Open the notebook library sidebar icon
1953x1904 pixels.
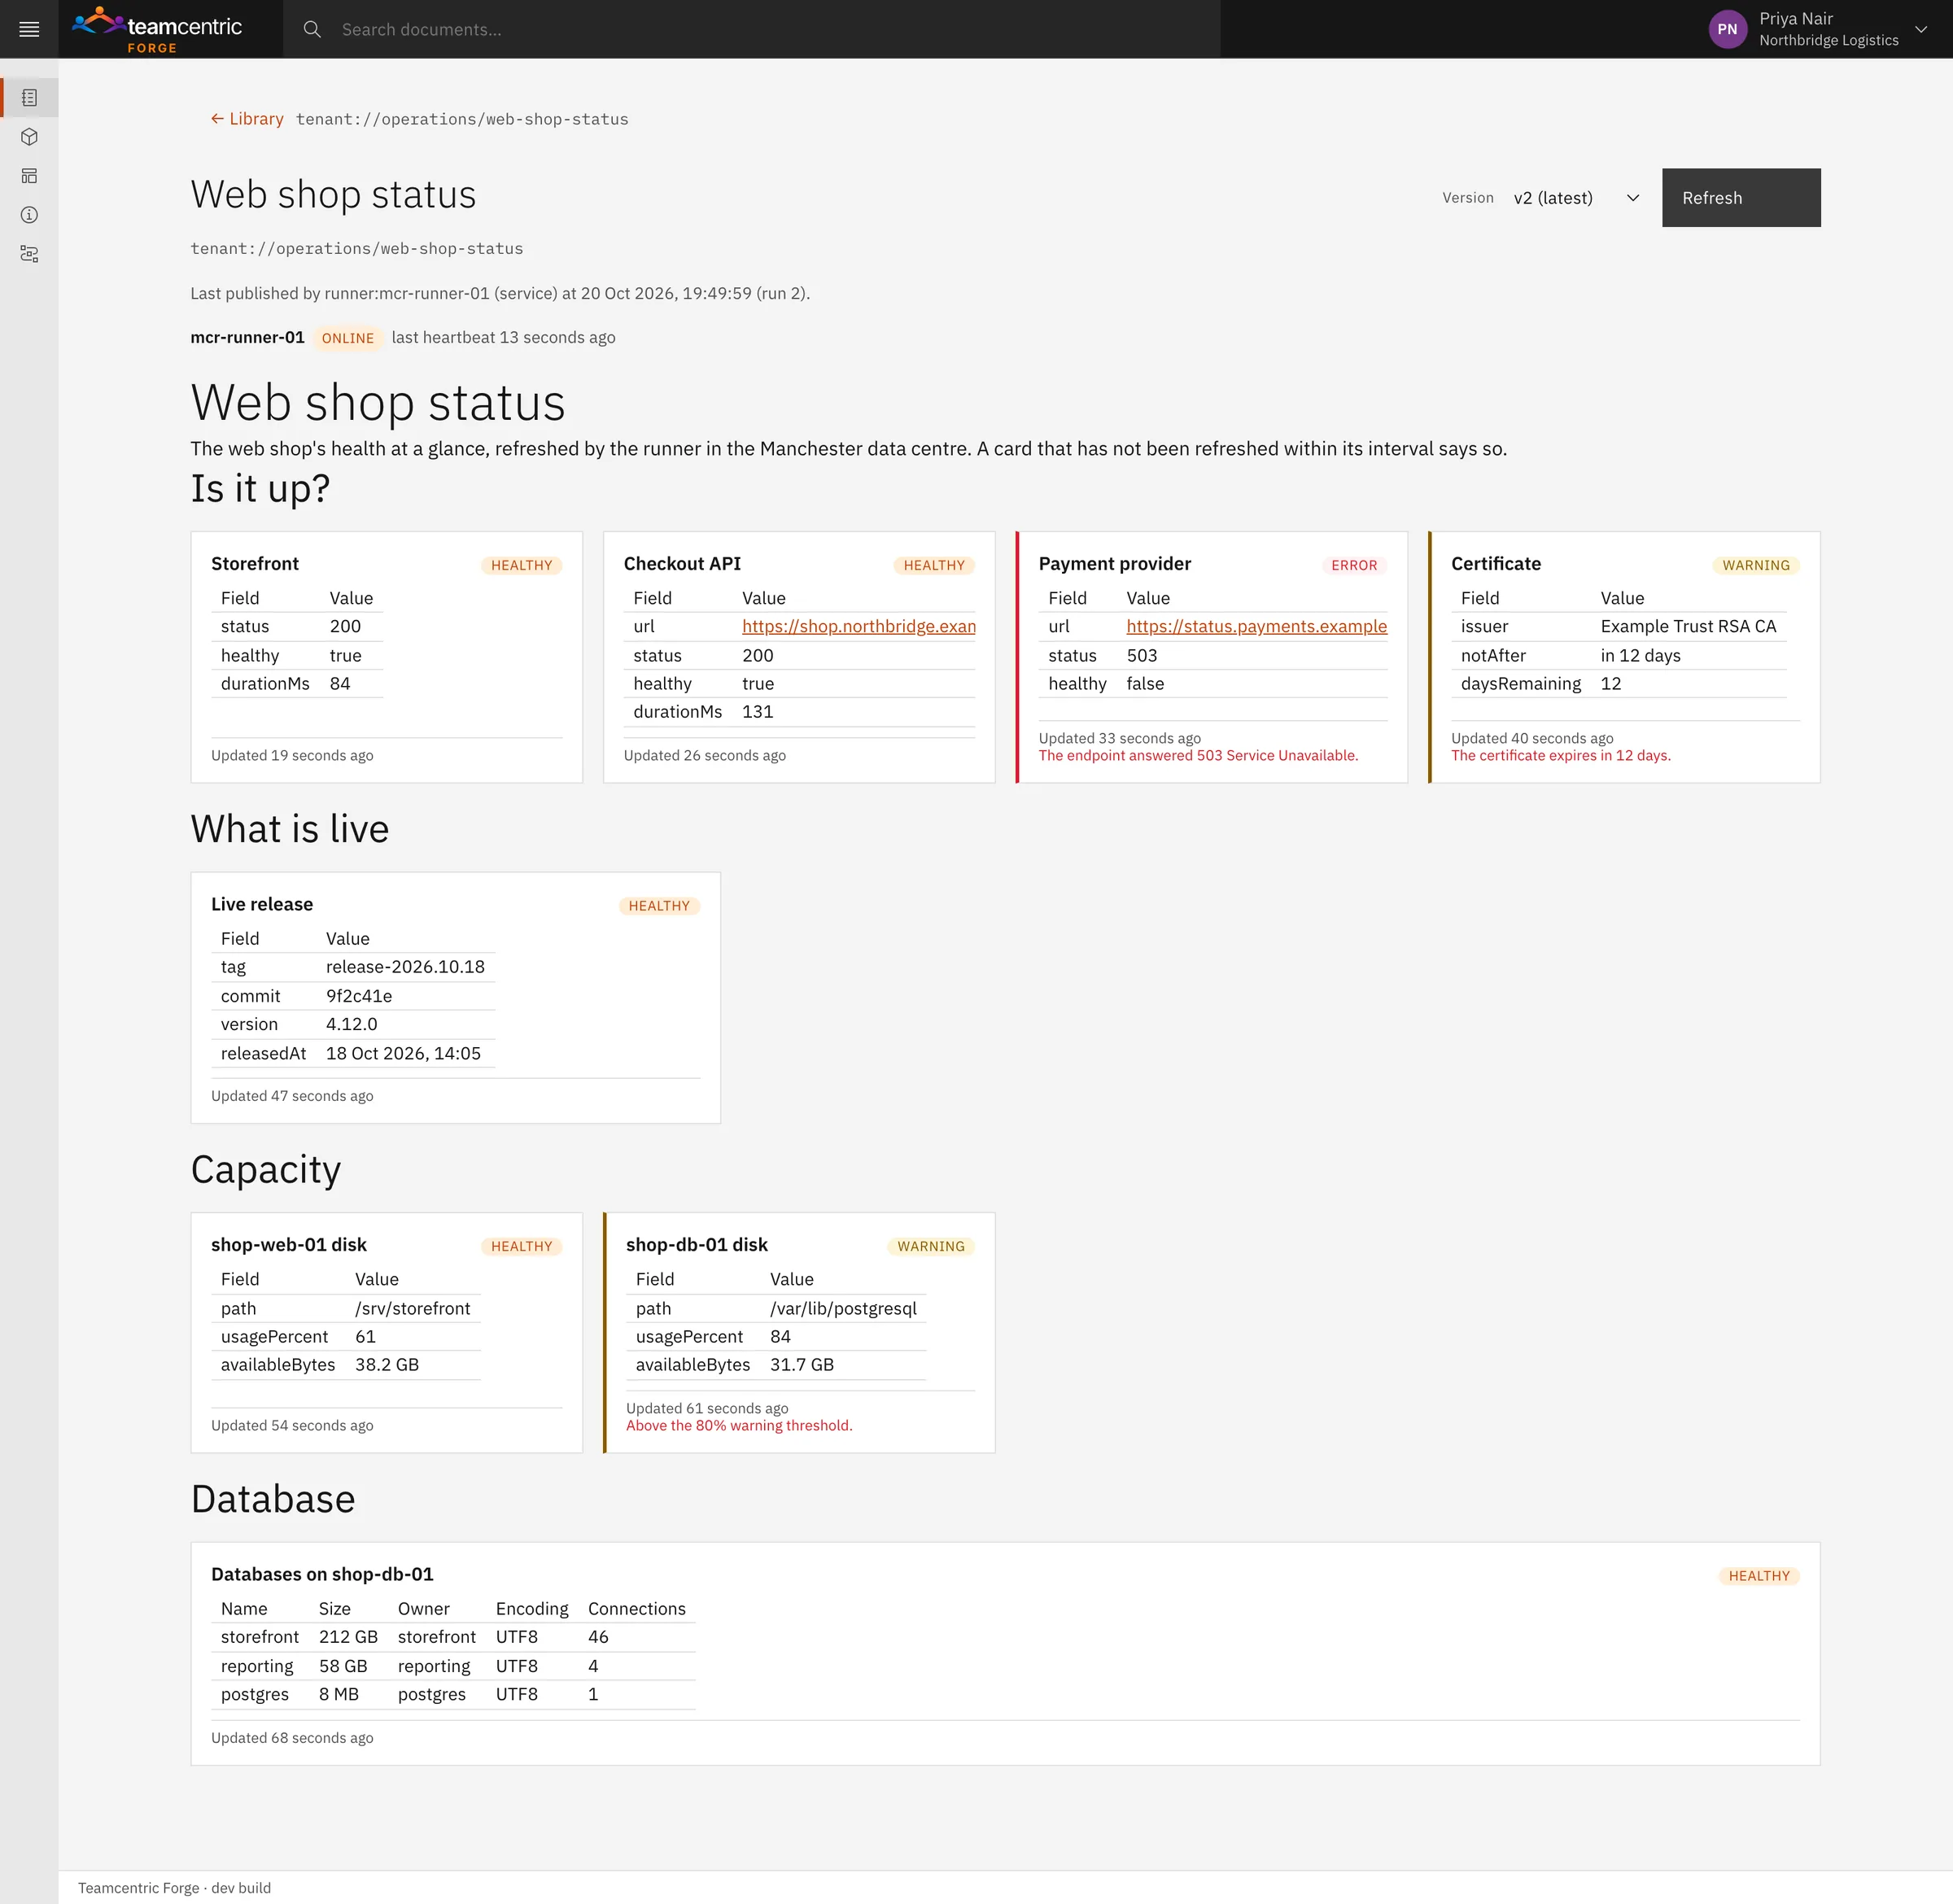[29, 98]
